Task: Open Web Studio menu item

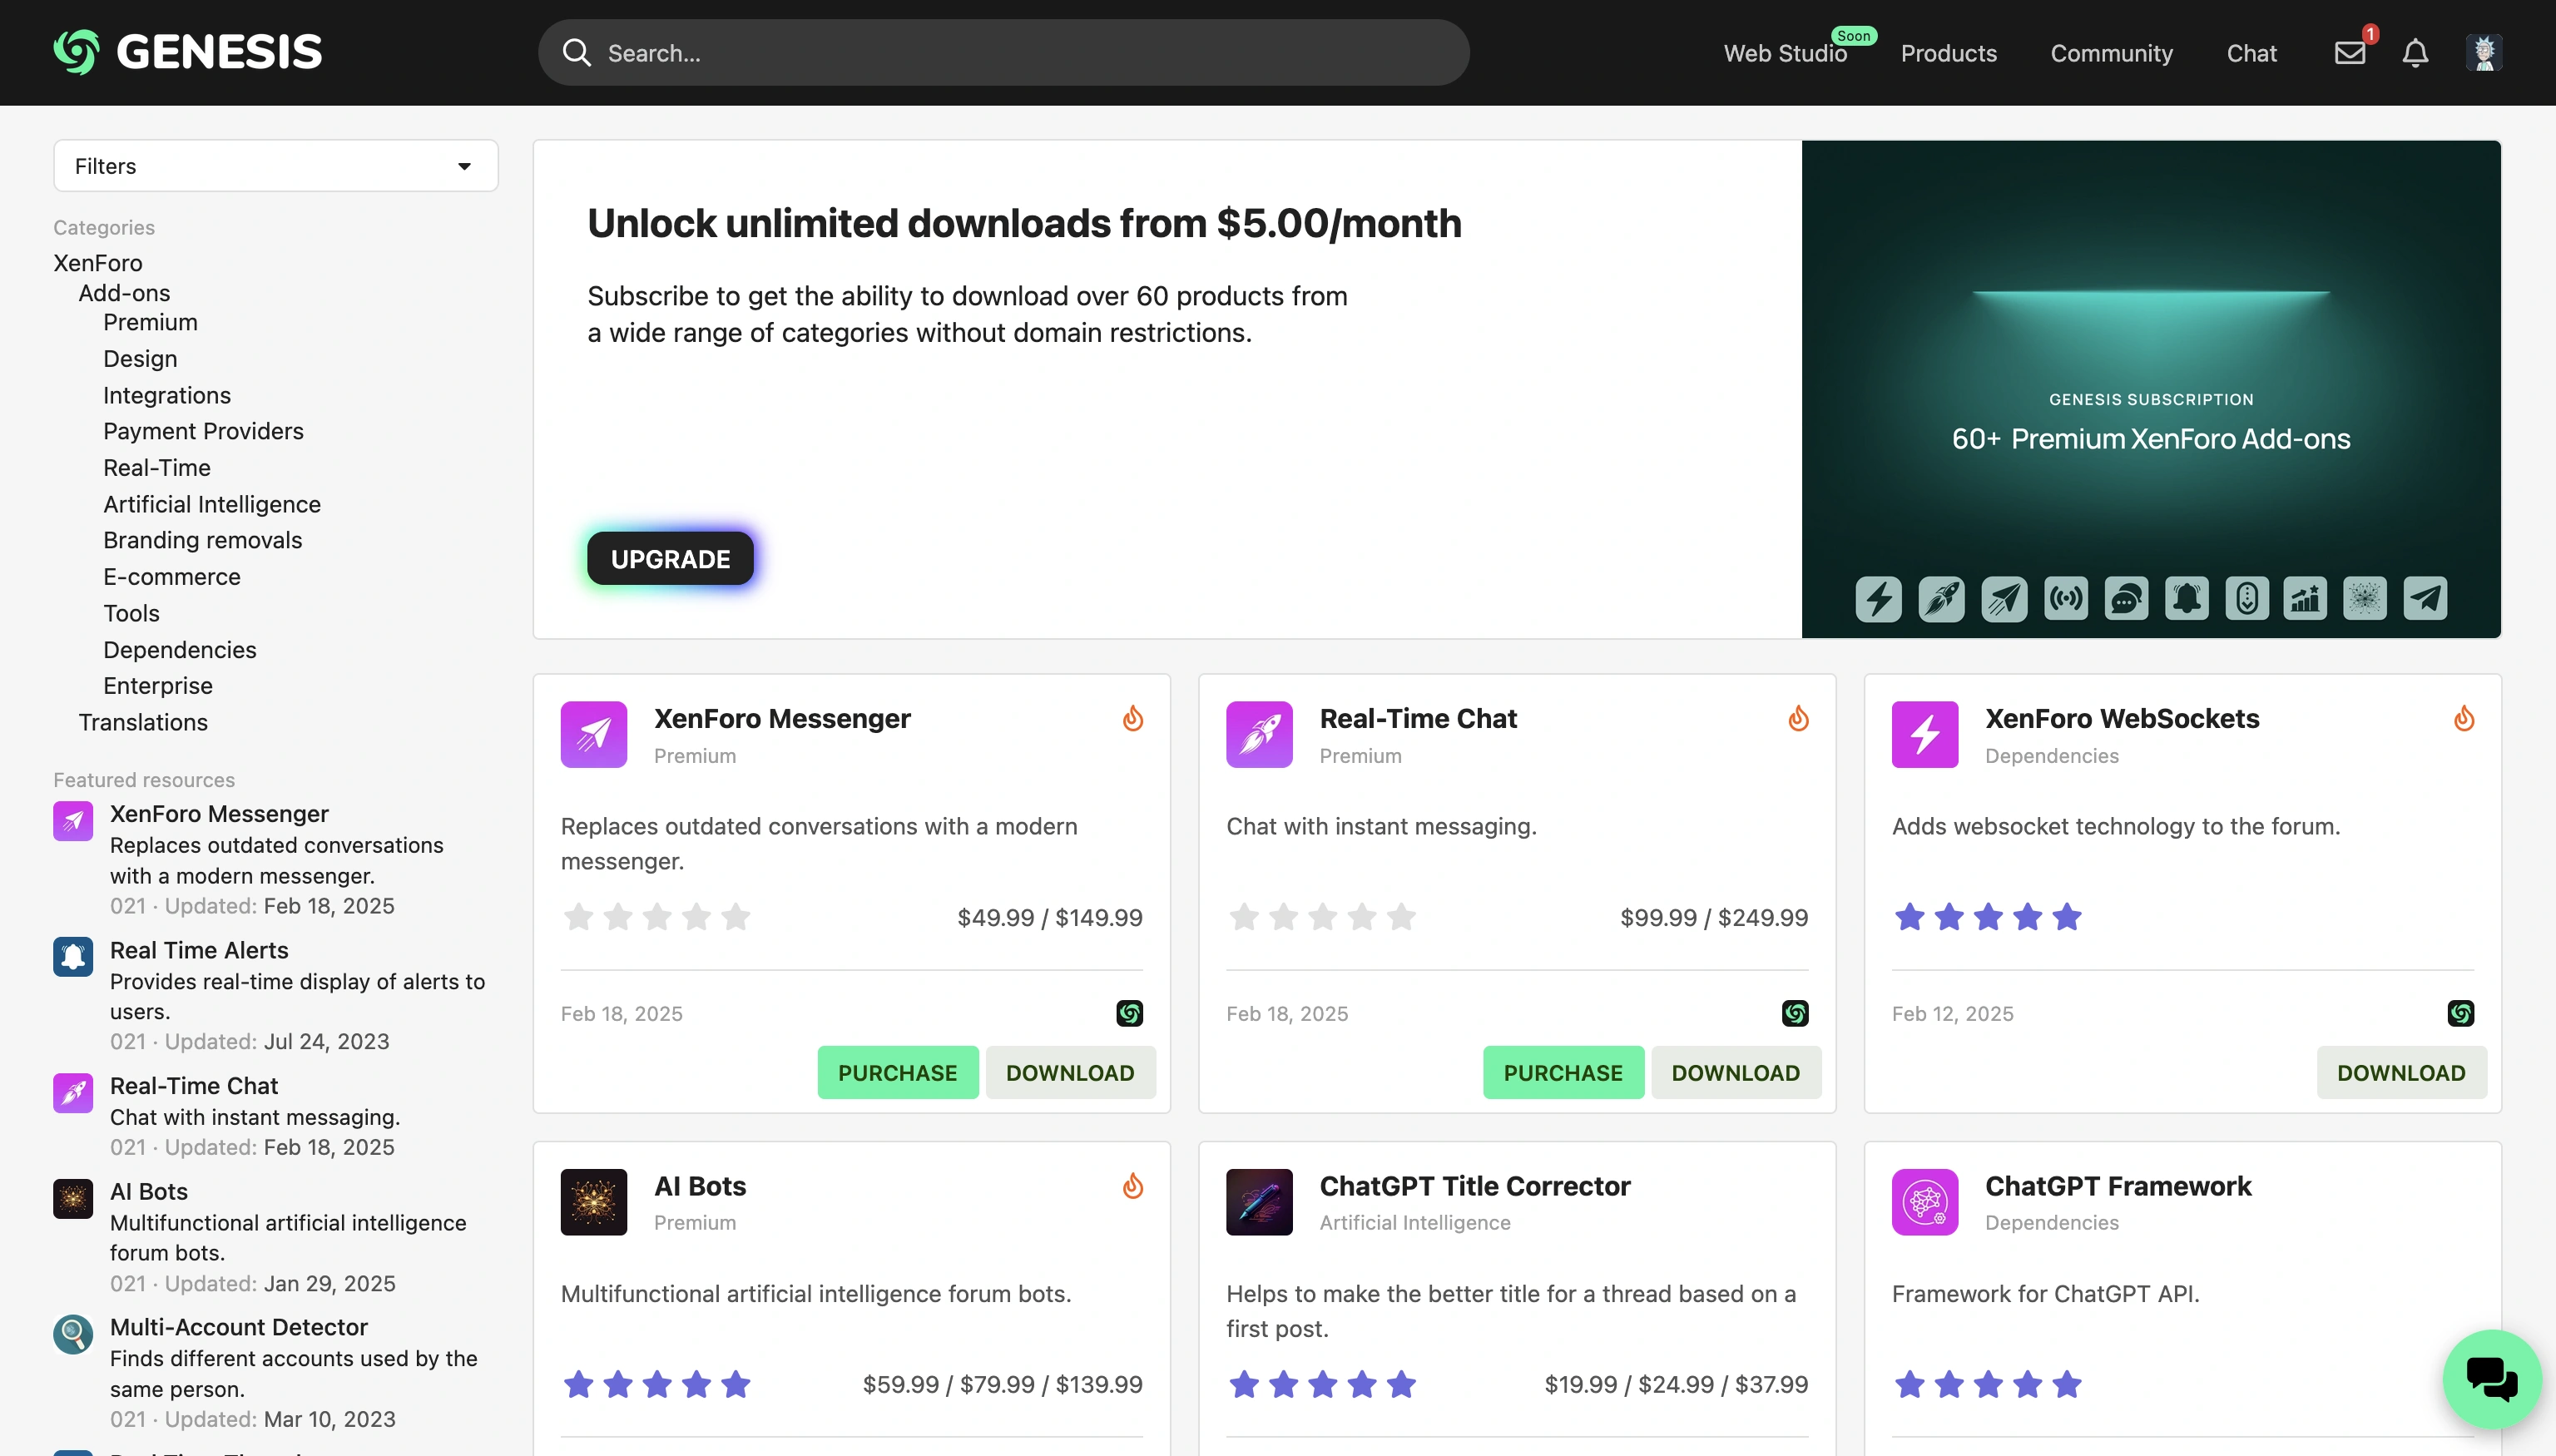Action: pyautogui.click(x=1785, y=53)
